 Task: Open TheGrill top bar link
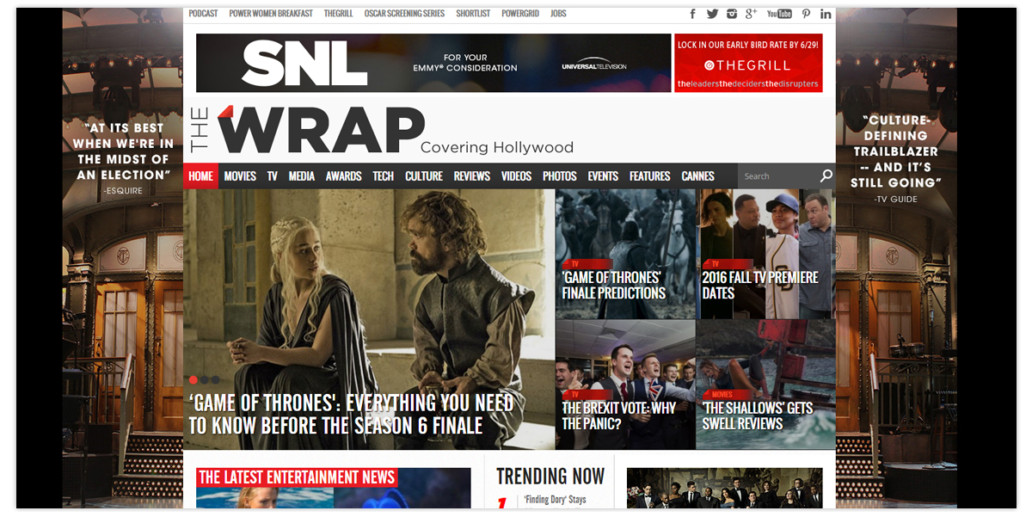338,13
